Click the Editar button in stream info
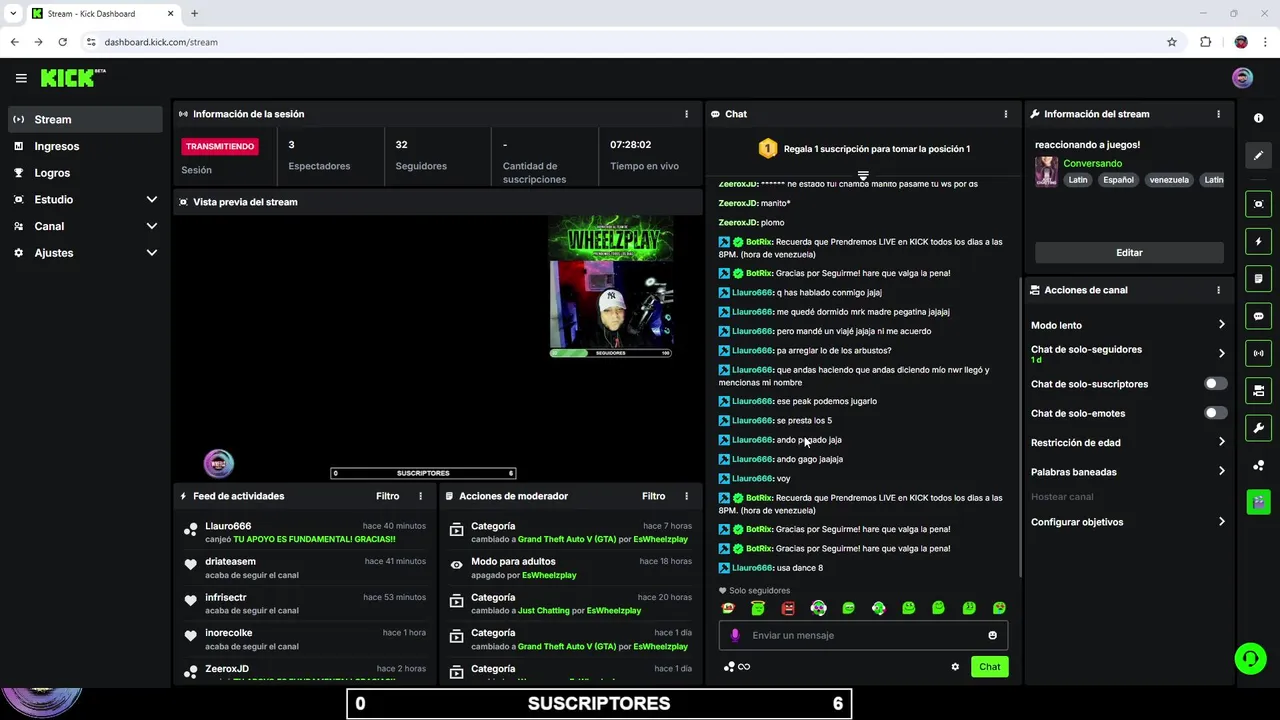The width and height of the screenshot is (1280, 720). click(x=1129, y=253)
